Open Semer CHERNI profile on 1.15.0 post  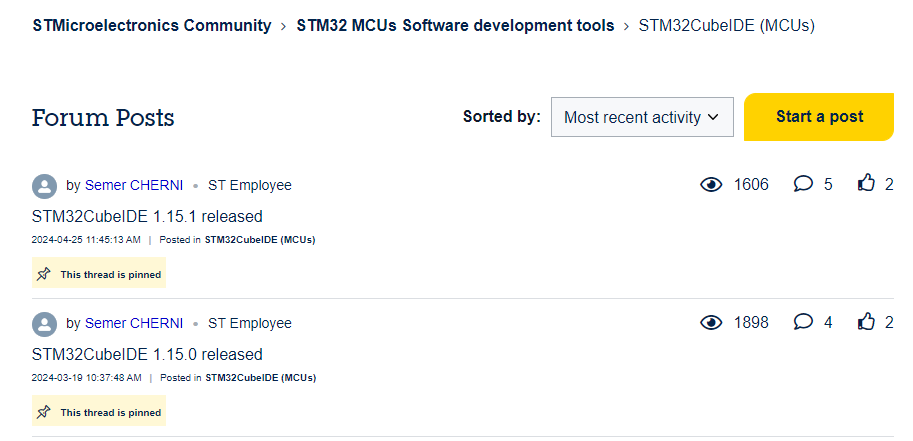(x=134, y=323)
